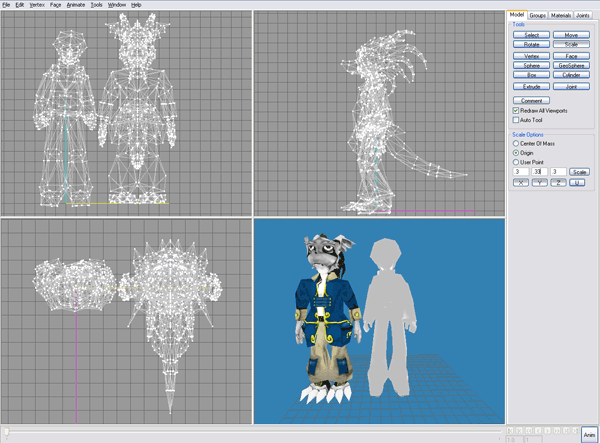Open the Help menu
600x443 pixels.
[136, 5]
